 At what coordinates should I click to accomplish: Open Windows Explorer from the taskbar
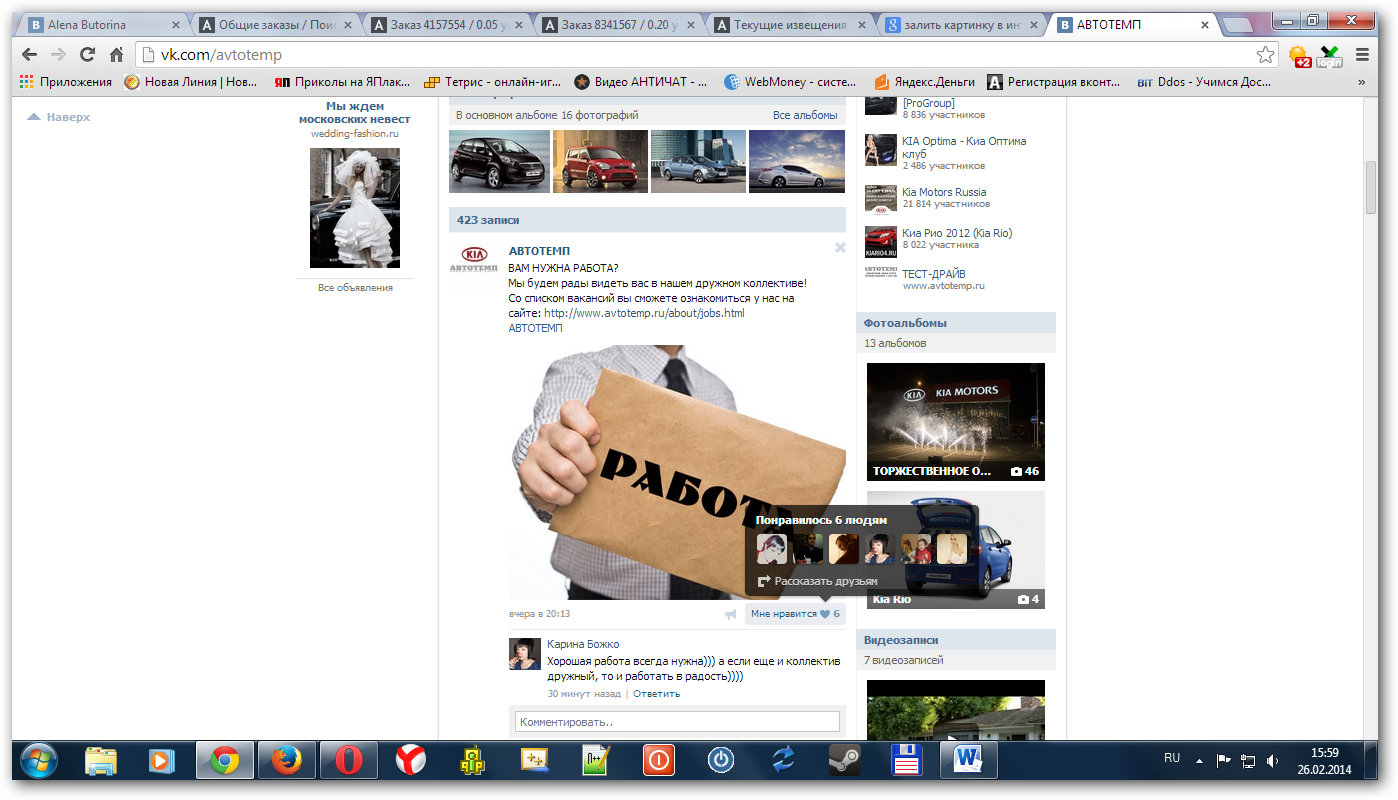point(101,761)
